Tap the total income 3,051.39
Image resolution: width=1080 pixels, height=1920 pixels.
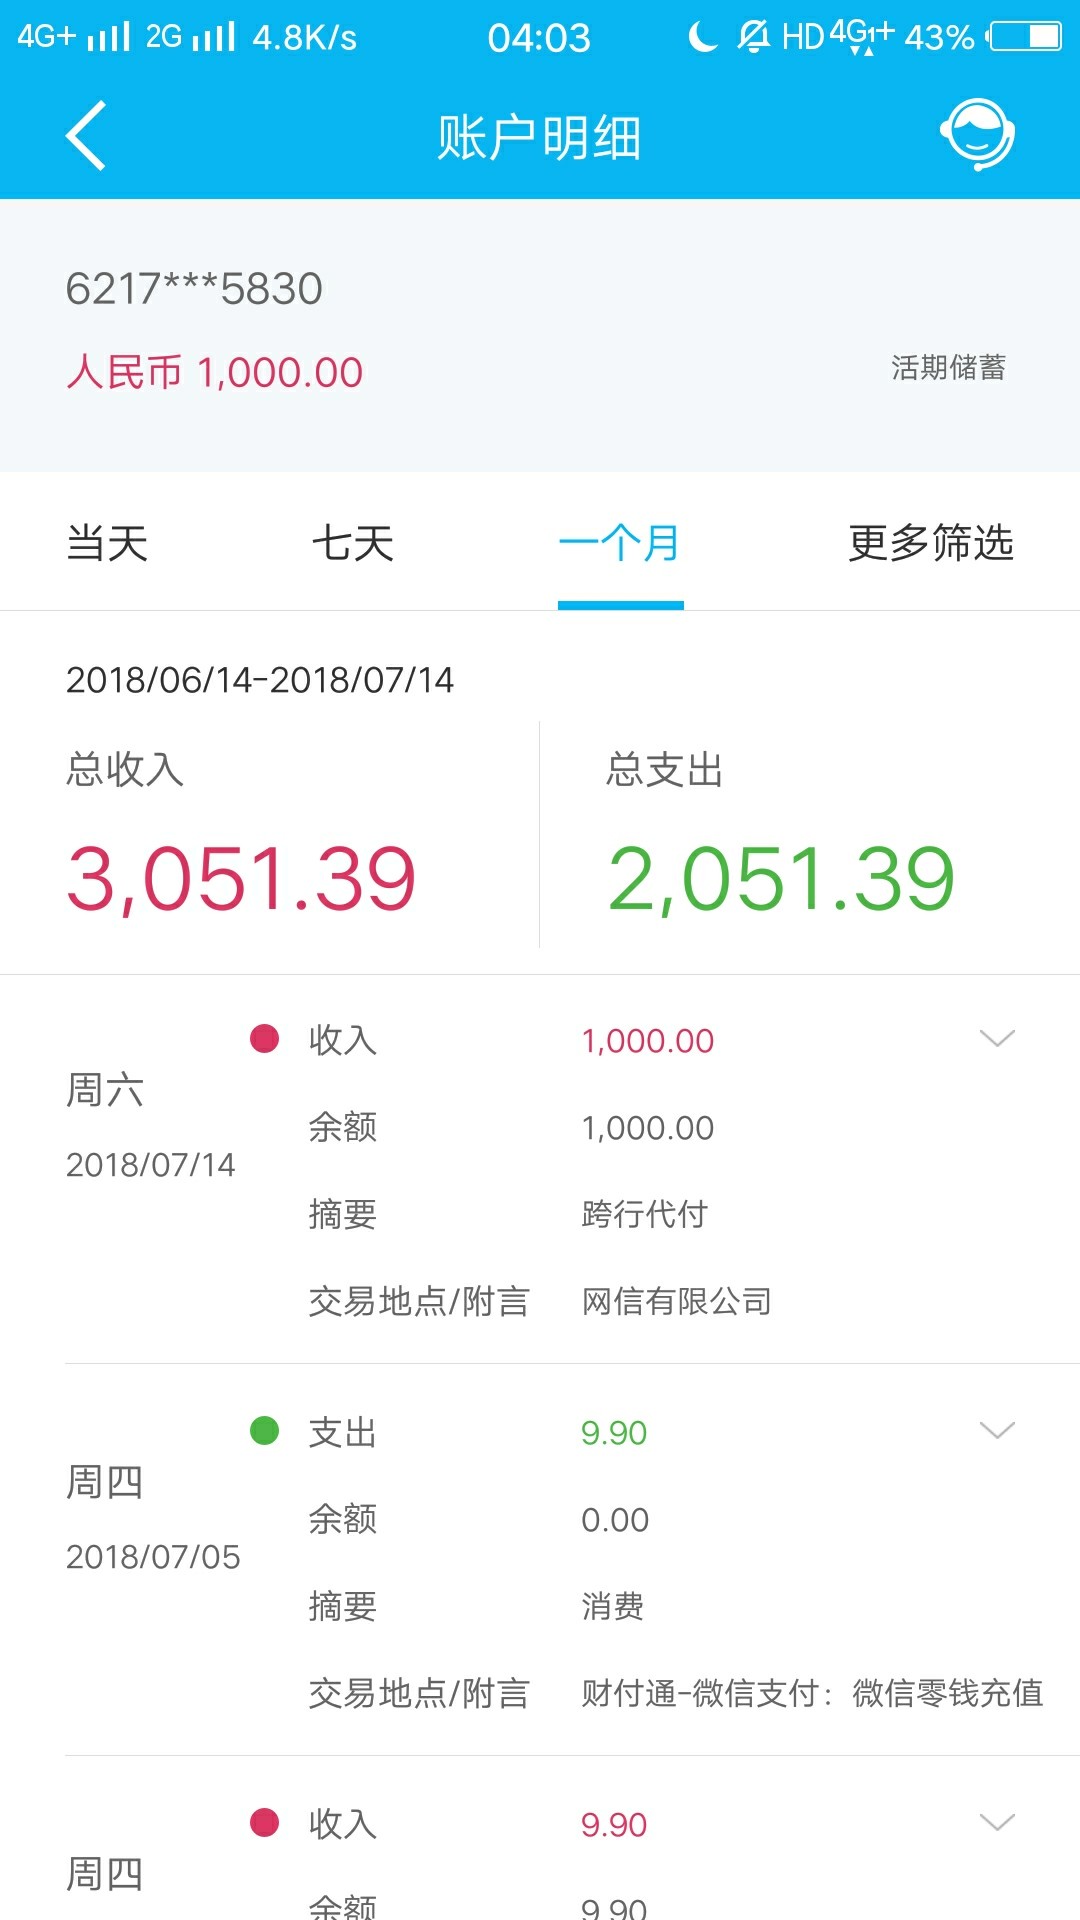241,879
